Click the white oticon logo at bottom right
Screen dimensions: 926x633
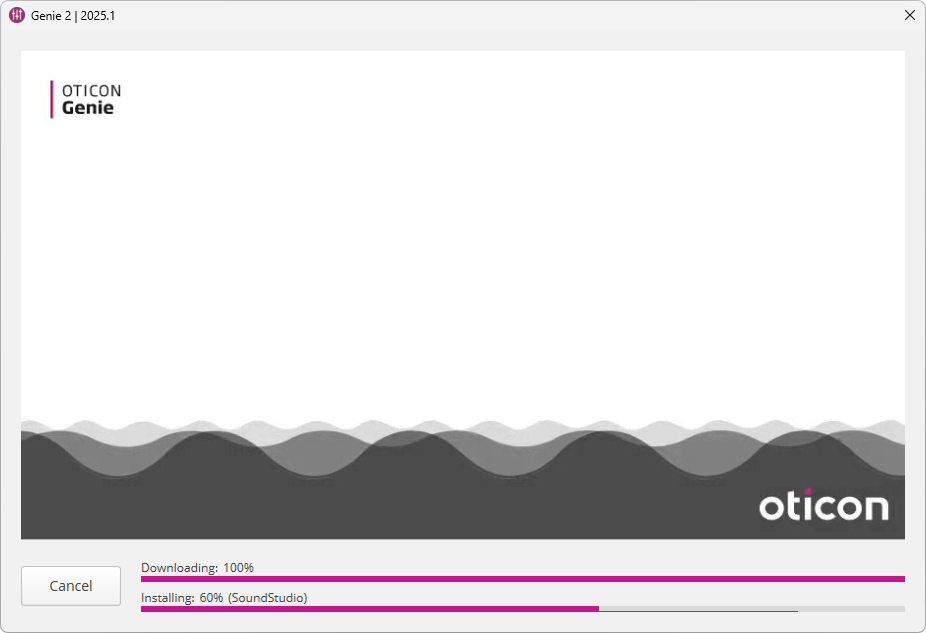point(822,506)
